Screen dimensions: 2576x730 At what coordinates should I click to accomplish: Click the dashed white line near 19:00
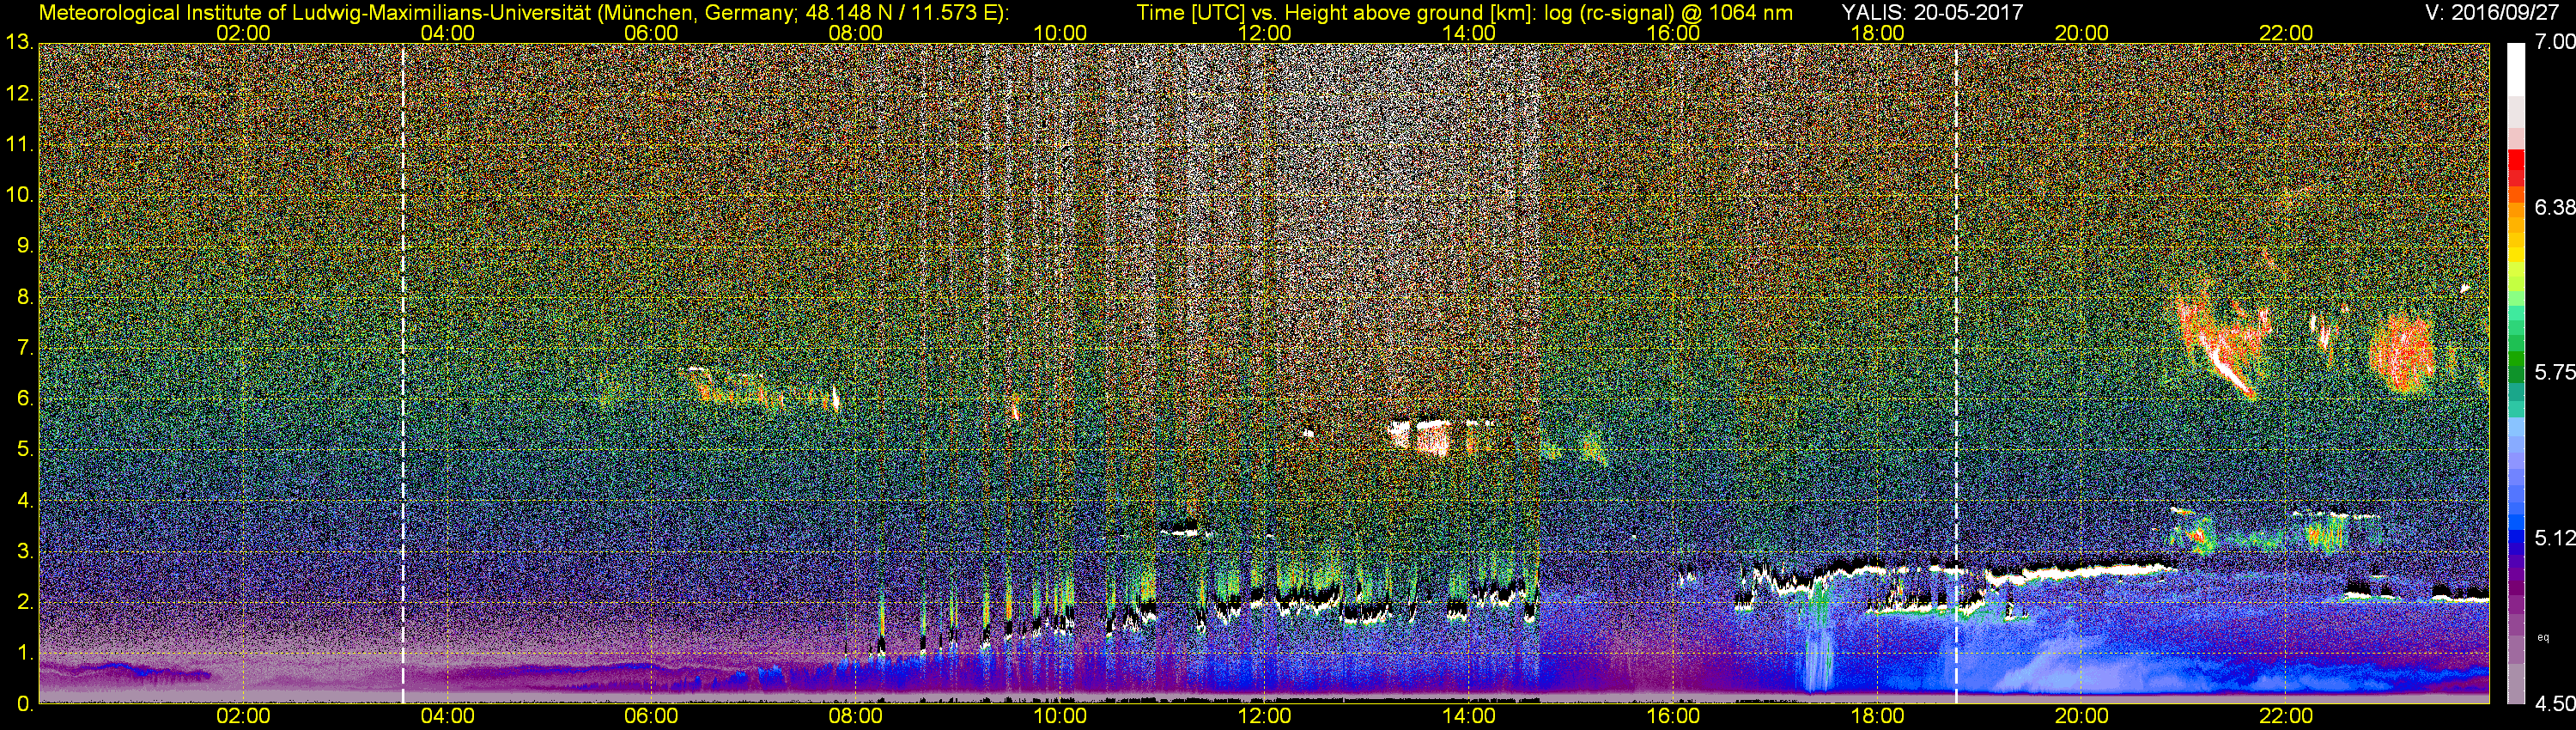click(1956, 373)
